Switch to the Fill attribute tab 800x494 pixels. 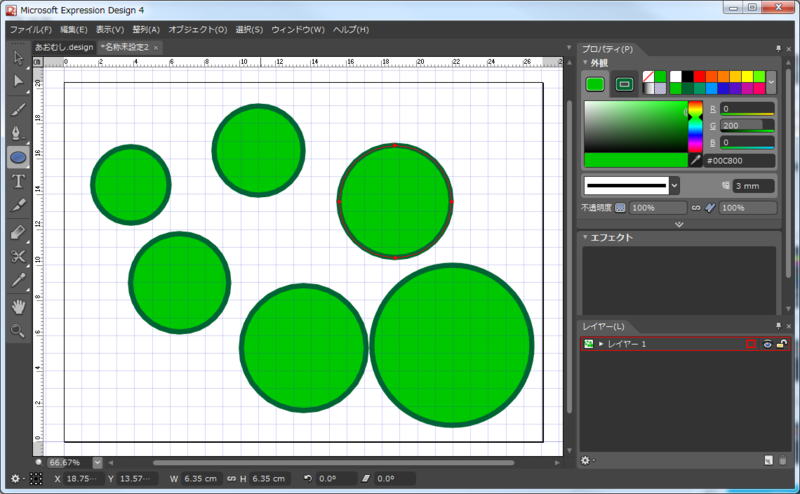(x=595, y=84)
